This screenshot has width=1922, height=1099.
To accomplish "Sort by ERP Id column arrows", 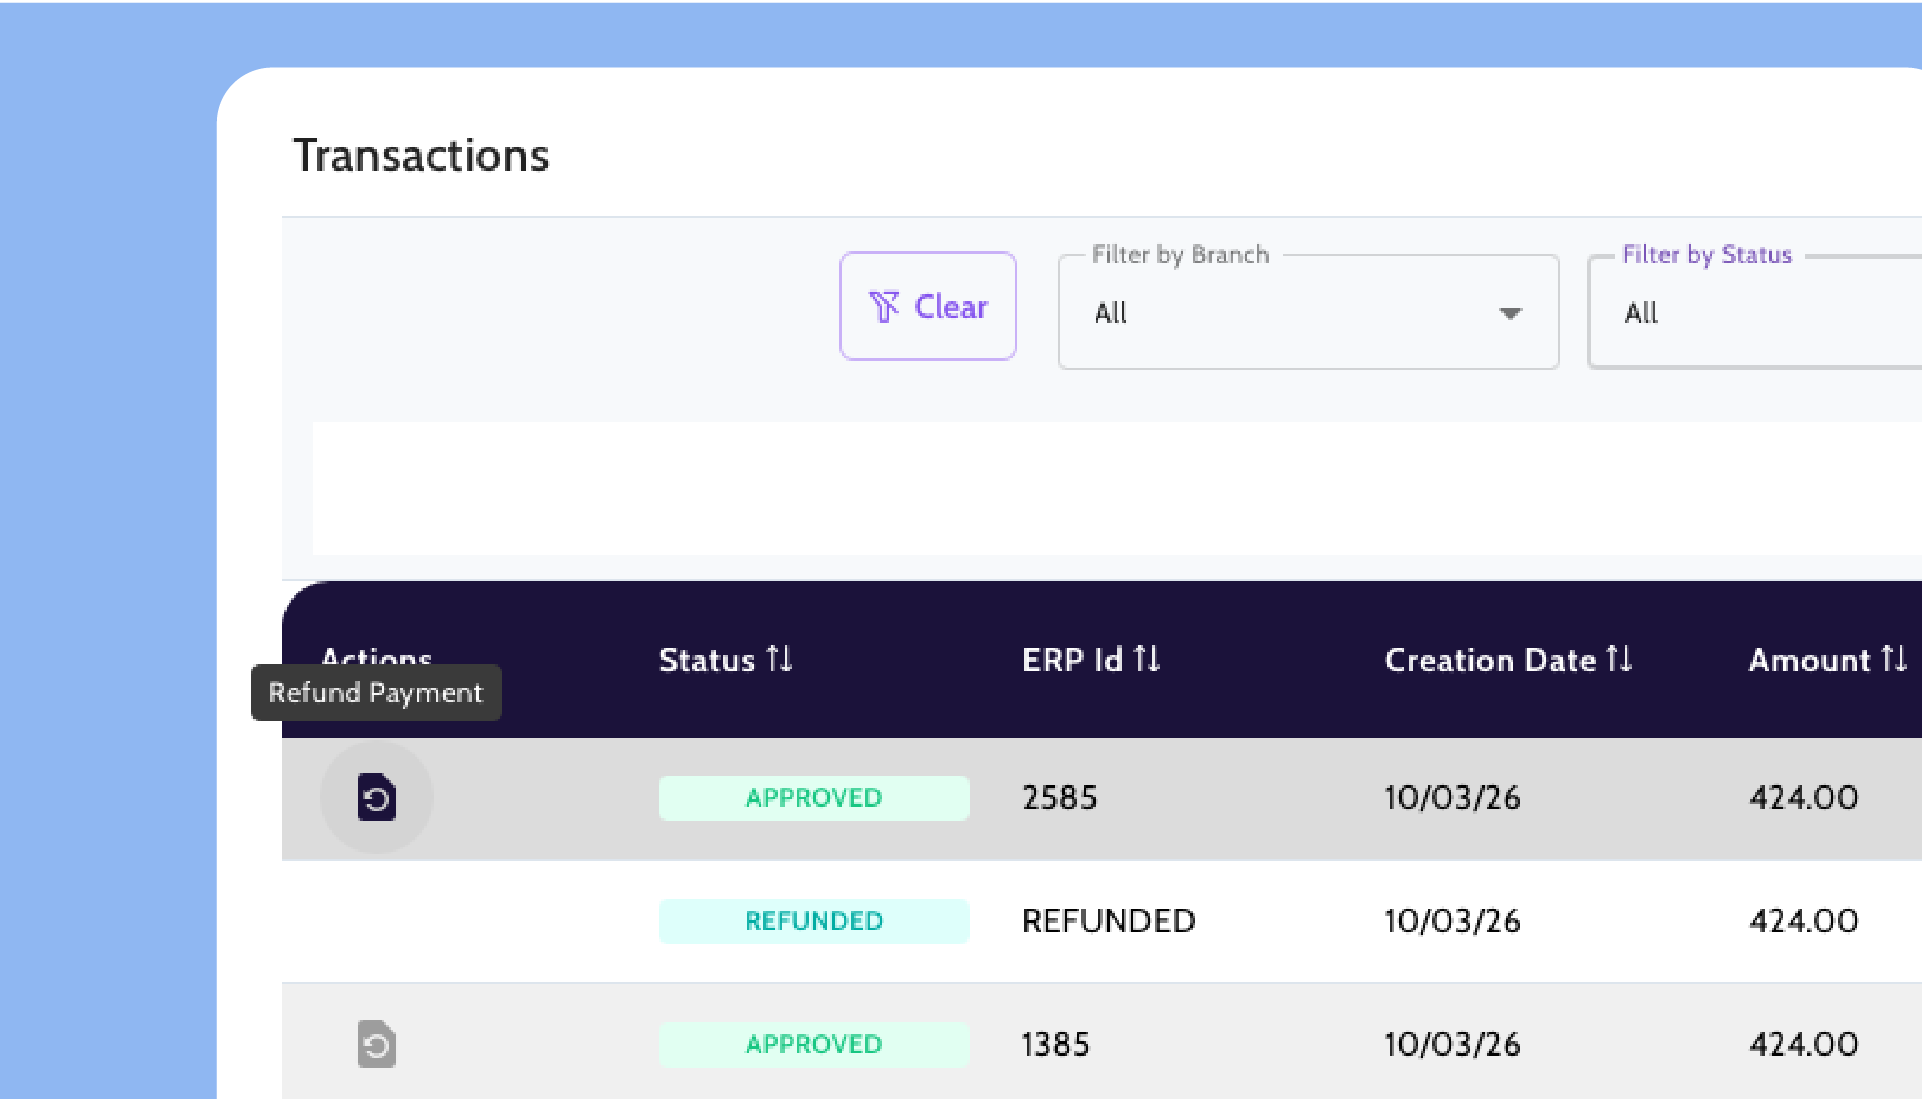I will (x=1147, y=659).
